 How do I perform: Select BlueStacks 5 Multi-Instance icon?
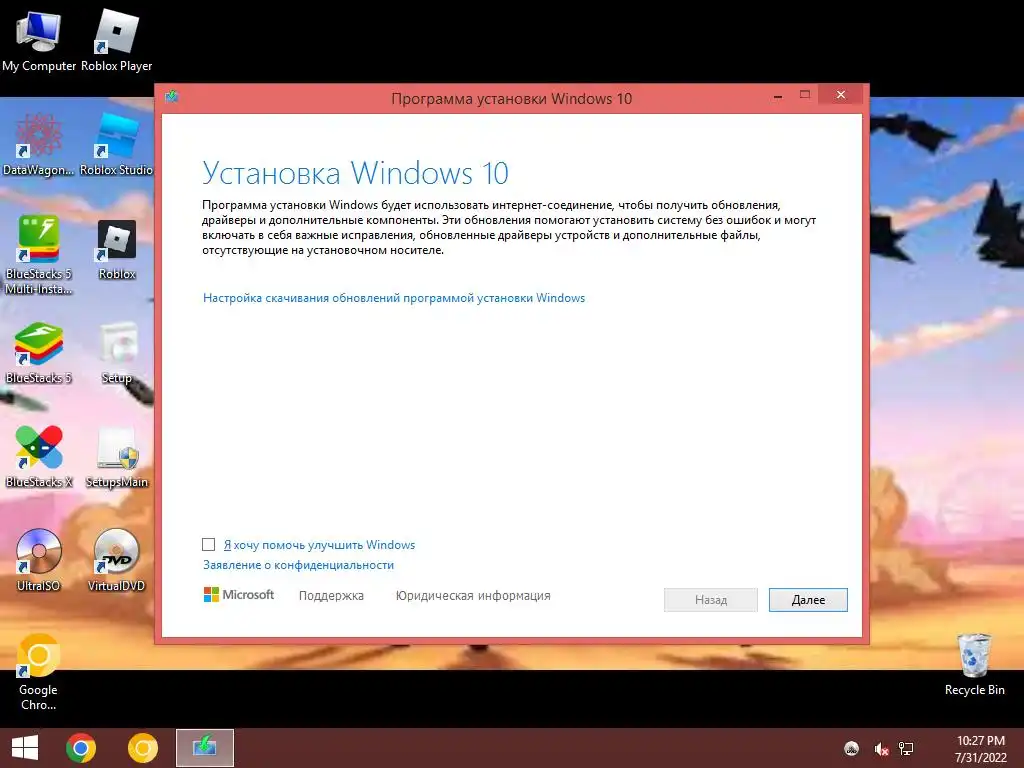[39, 255]
